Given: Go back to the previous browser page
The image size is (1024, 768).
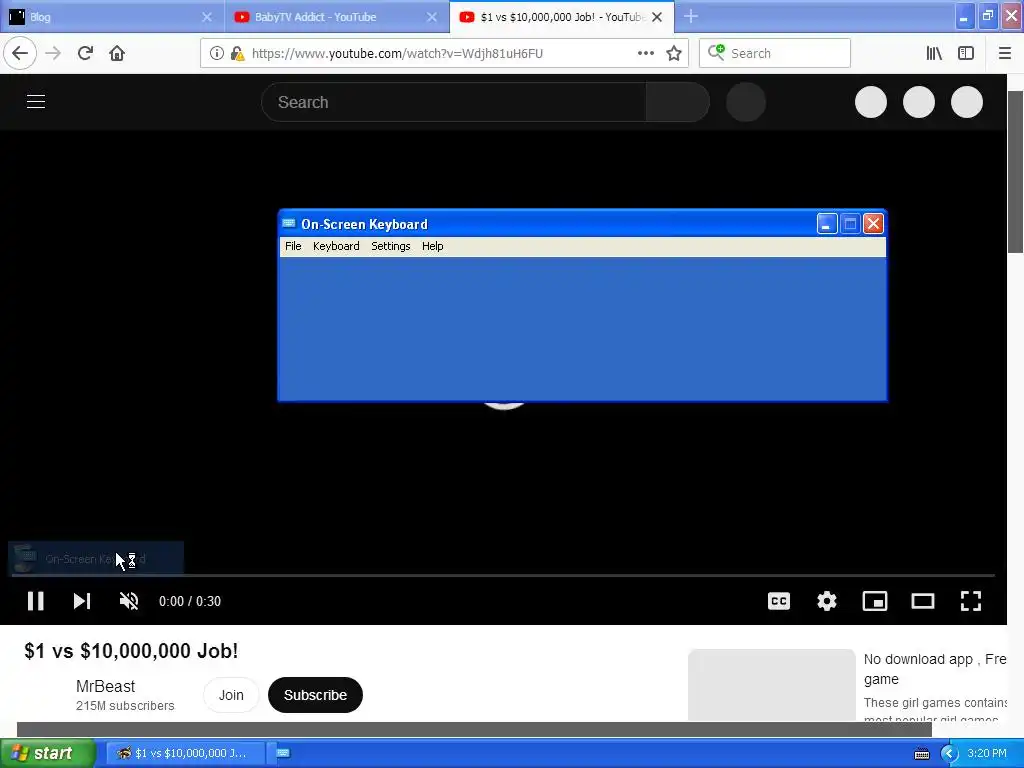Looking at the screenshot, I should [x=20, y=54].
